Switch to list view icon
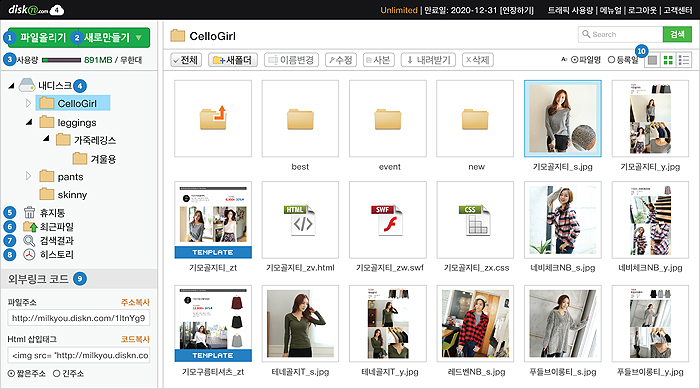700x389 pixels. point(684,60)
